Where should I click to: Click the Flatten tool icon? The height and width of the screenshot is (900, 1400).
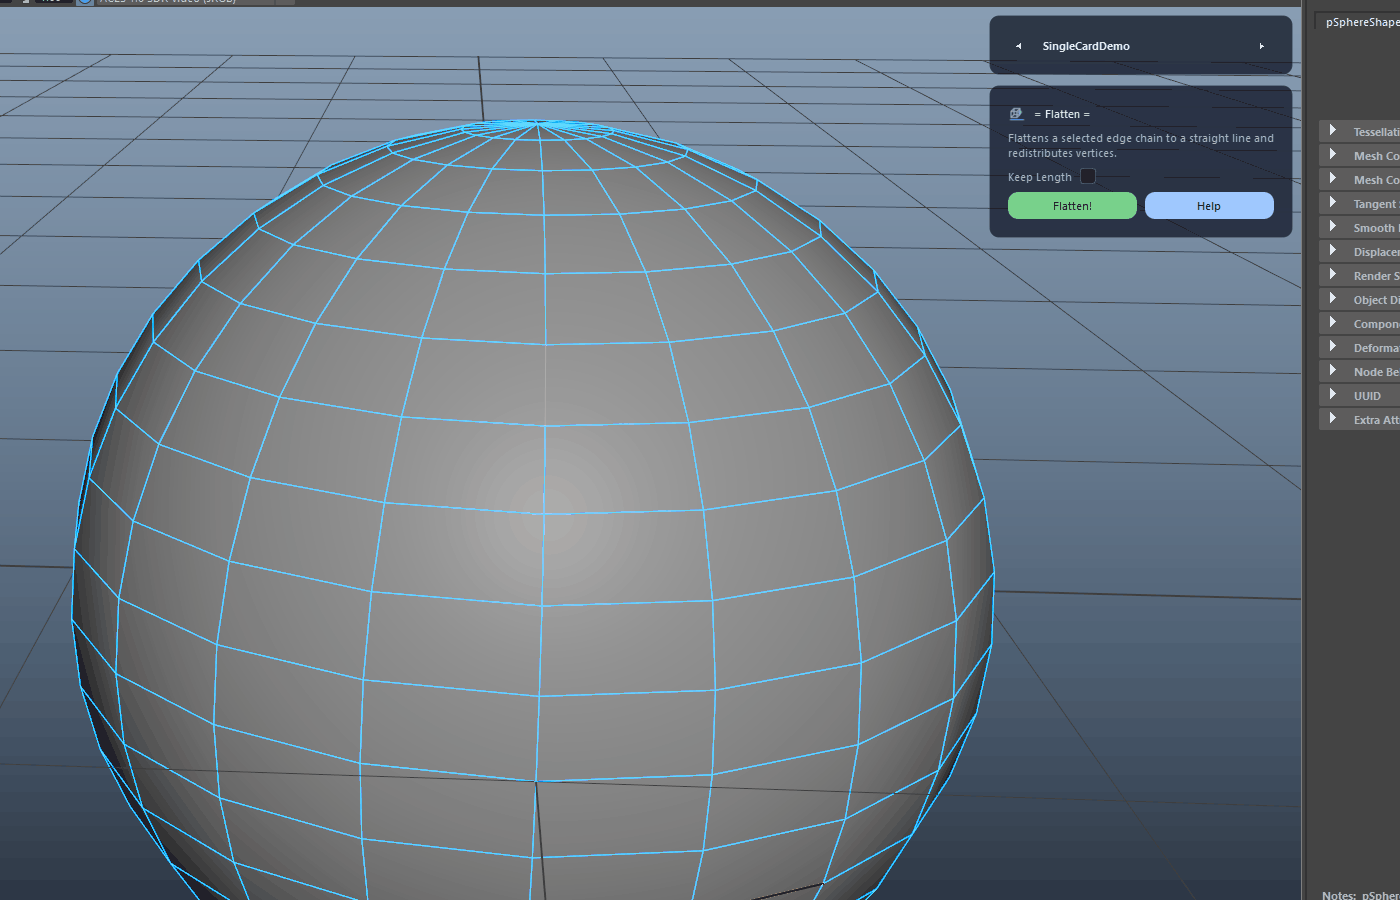click(1016, 114)
